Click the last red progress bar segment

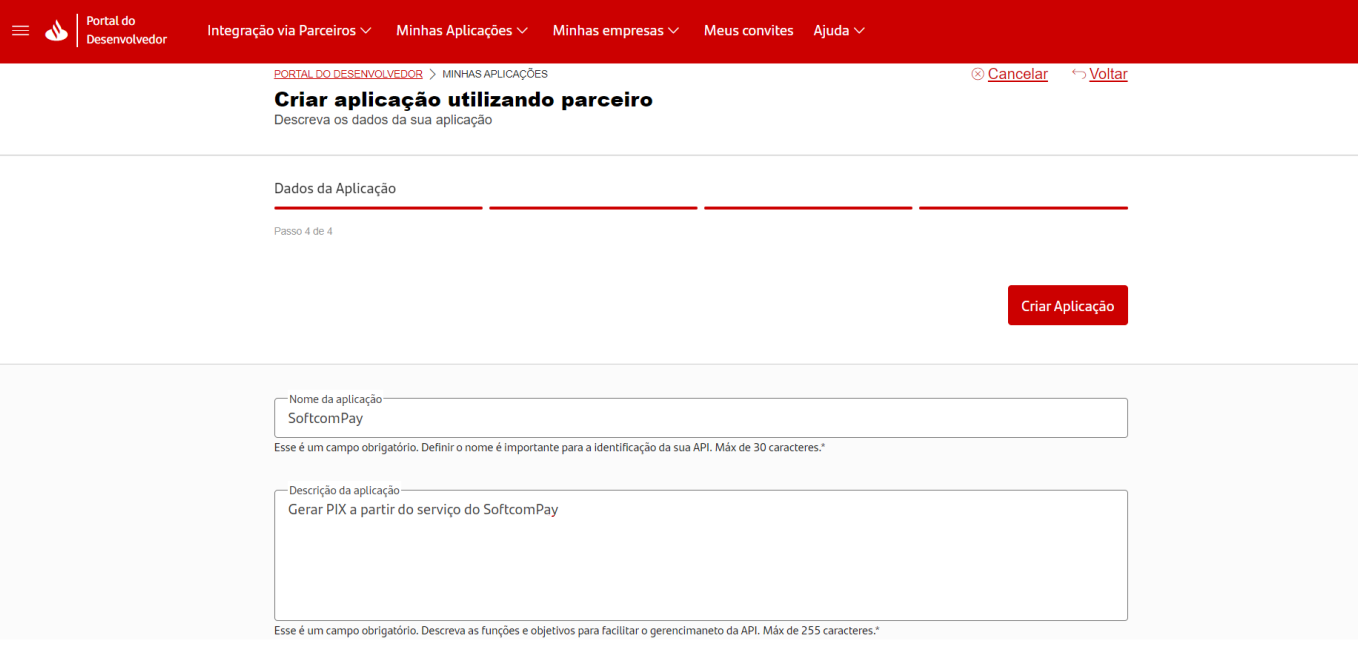[x=1022, y=208]
